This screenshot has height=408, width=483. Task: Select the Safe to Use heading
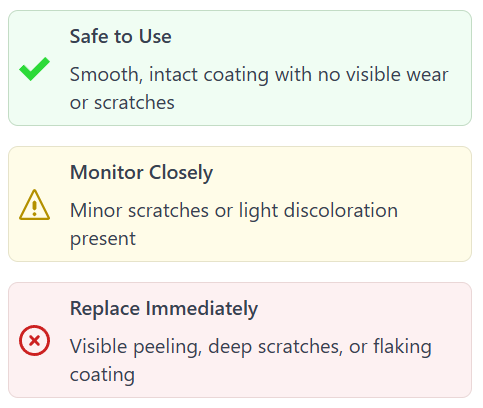pyautogui.click(x=120, y=36)
